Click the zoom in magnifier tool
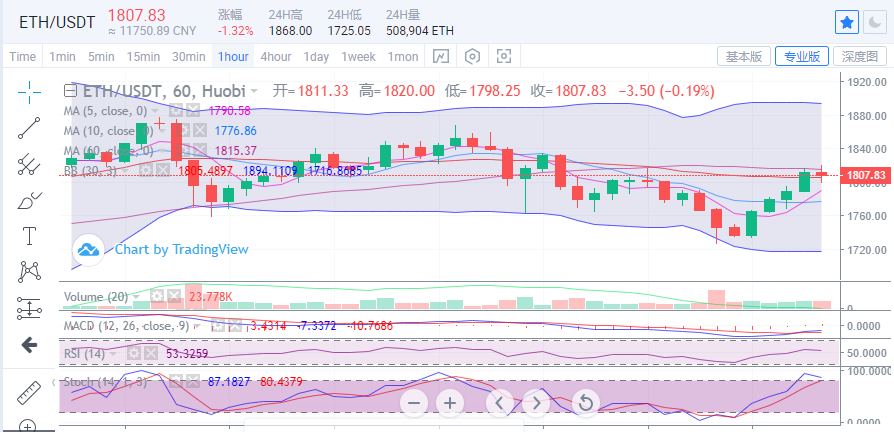 point(28,425)
